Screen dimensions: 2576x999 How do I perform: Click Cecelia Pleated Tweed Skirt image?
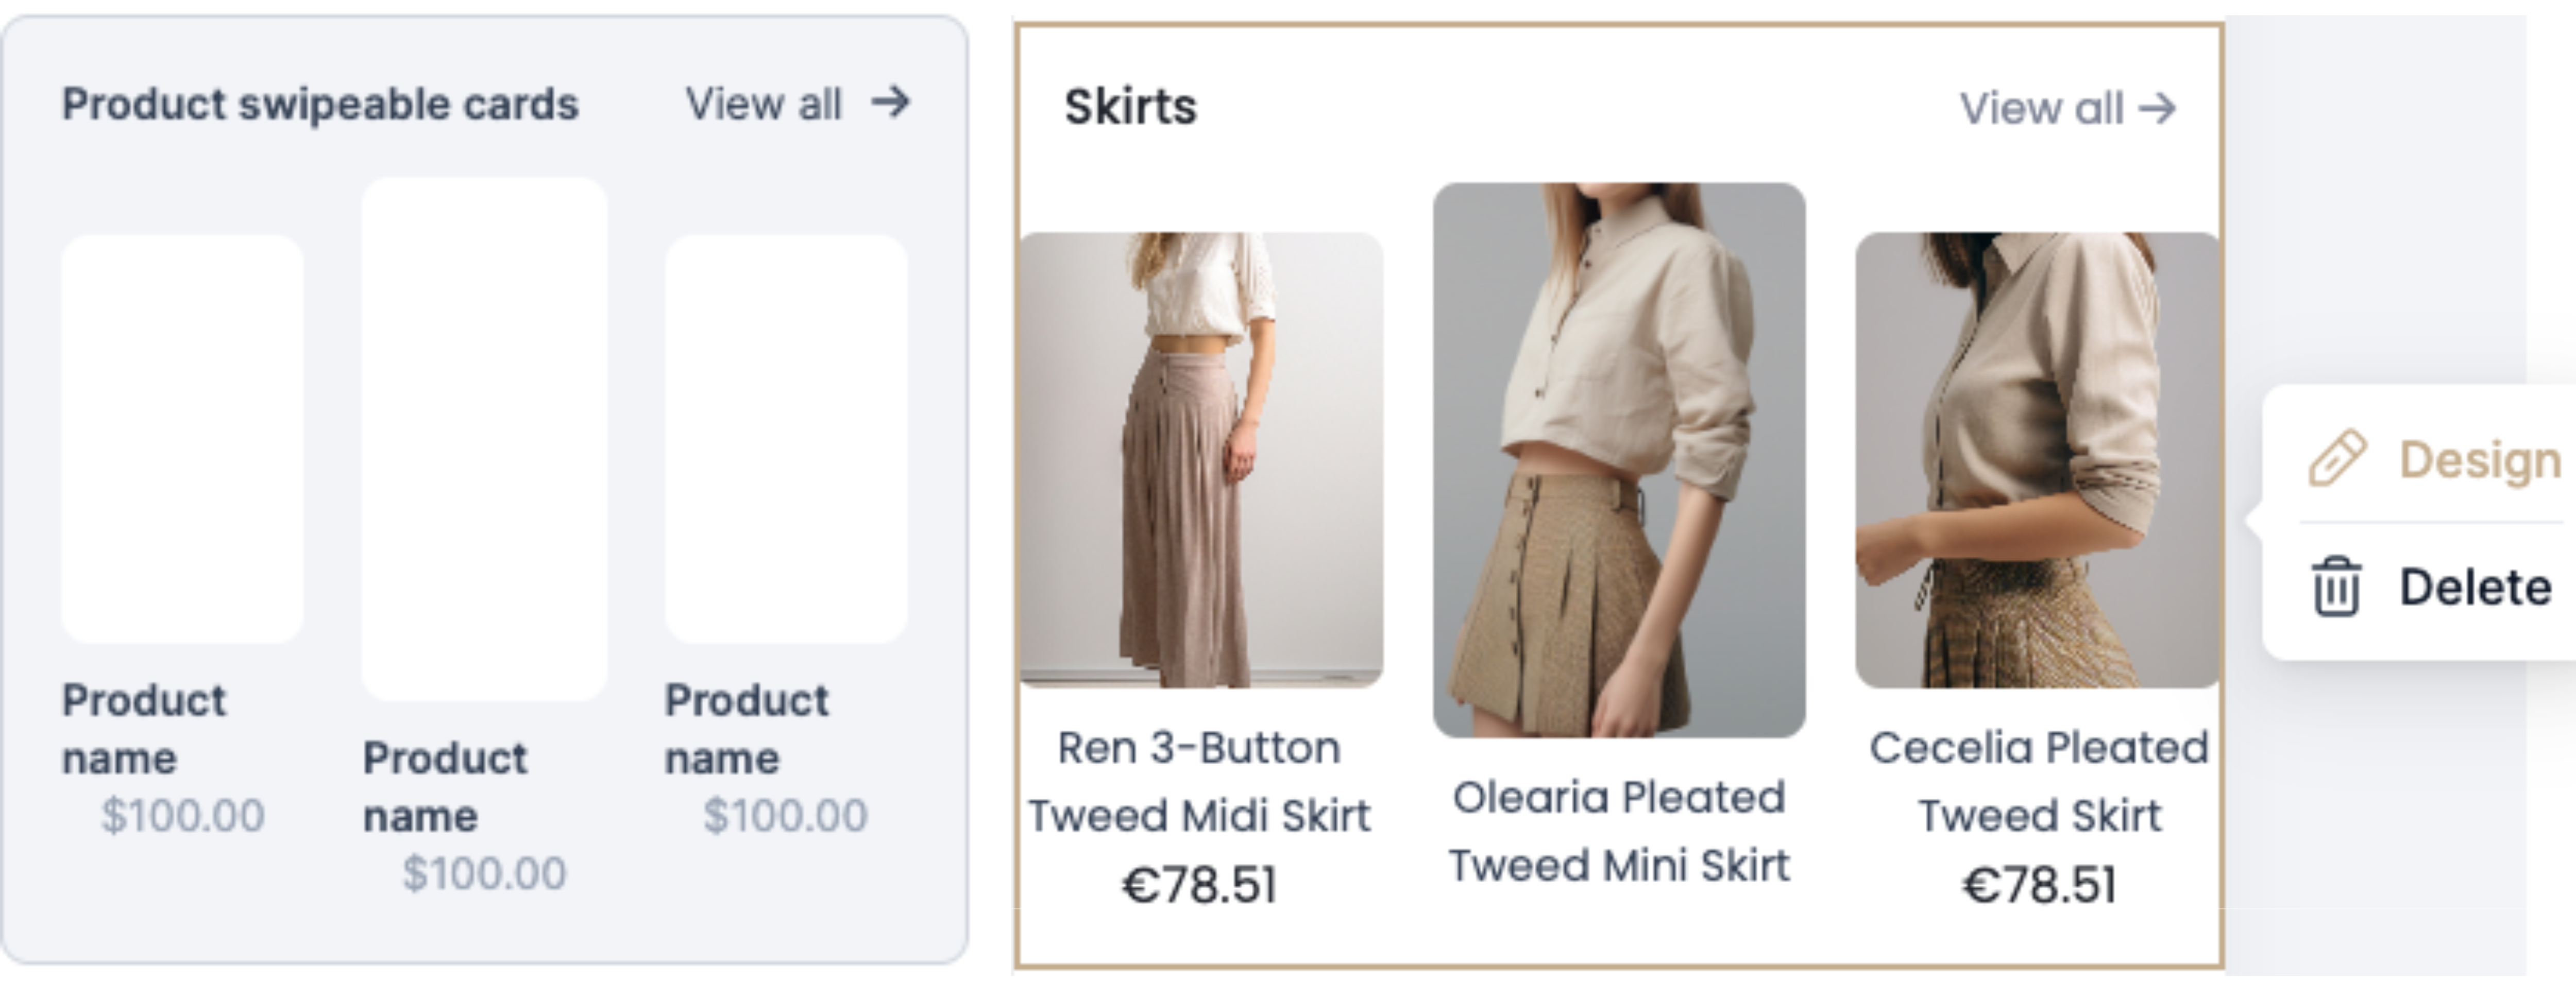[x=2036, y=460]
